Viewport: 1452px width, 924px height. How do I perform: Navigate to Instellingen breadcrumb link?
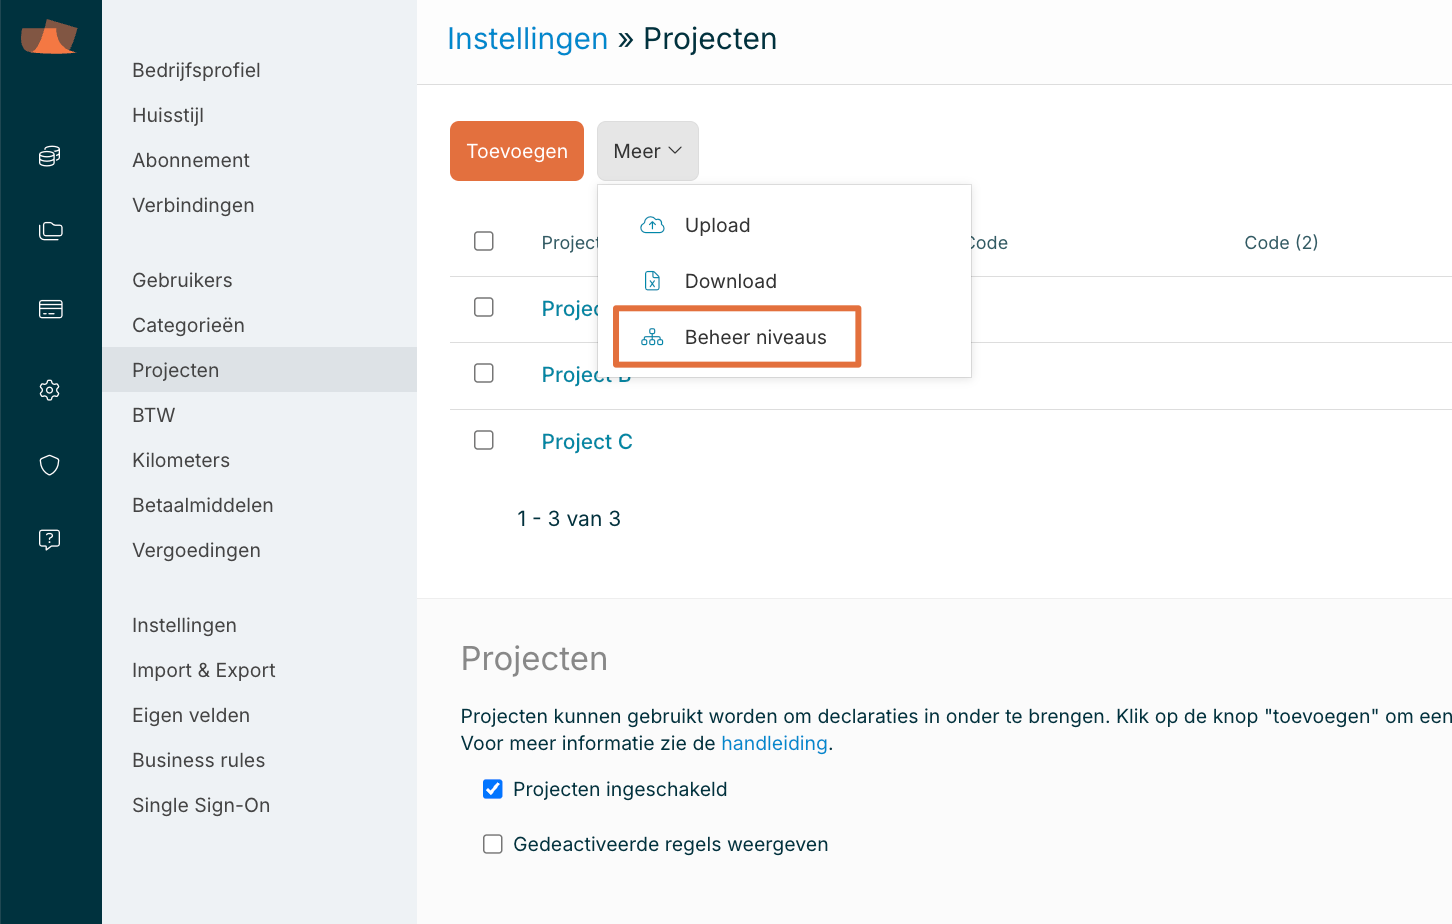pyautogui.click(x=527, y=39)
